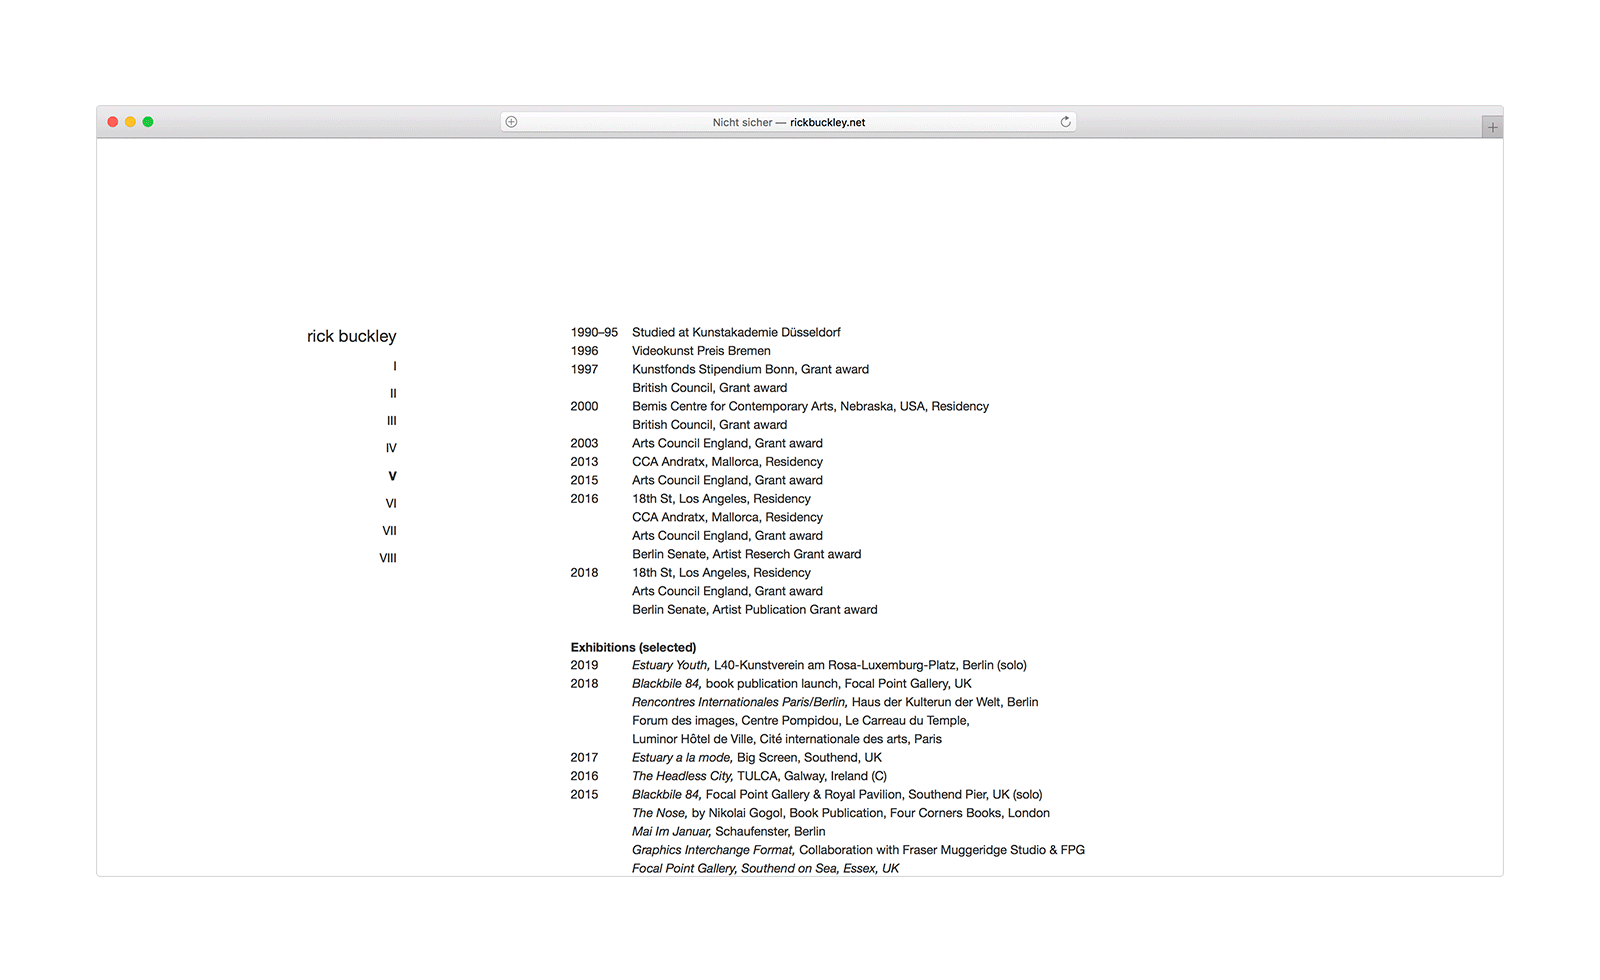Click 'The Nose, by Nikolai Gogol' entry
The width and height of the screenshot is (1600, 980).
[x=841, y=813]
